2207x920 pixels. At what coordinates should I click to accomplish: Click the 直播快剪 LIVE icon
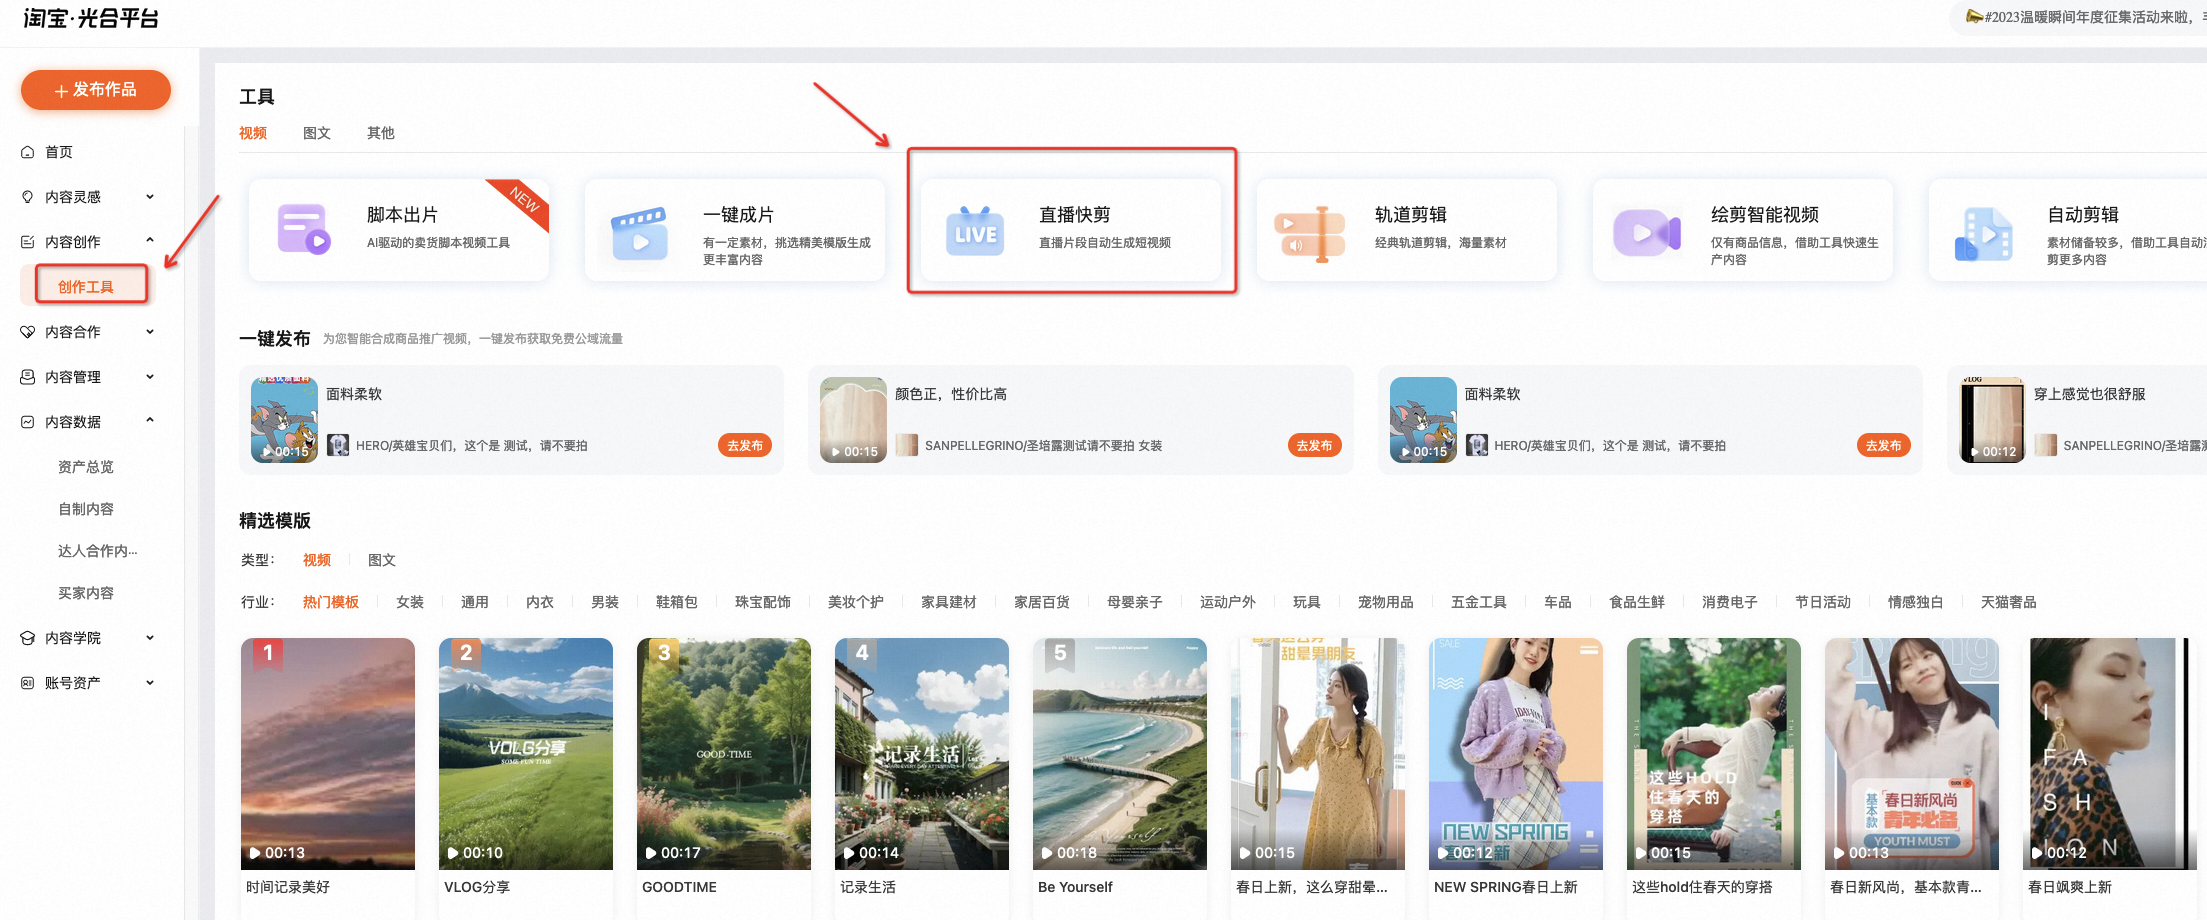[975, 232]
